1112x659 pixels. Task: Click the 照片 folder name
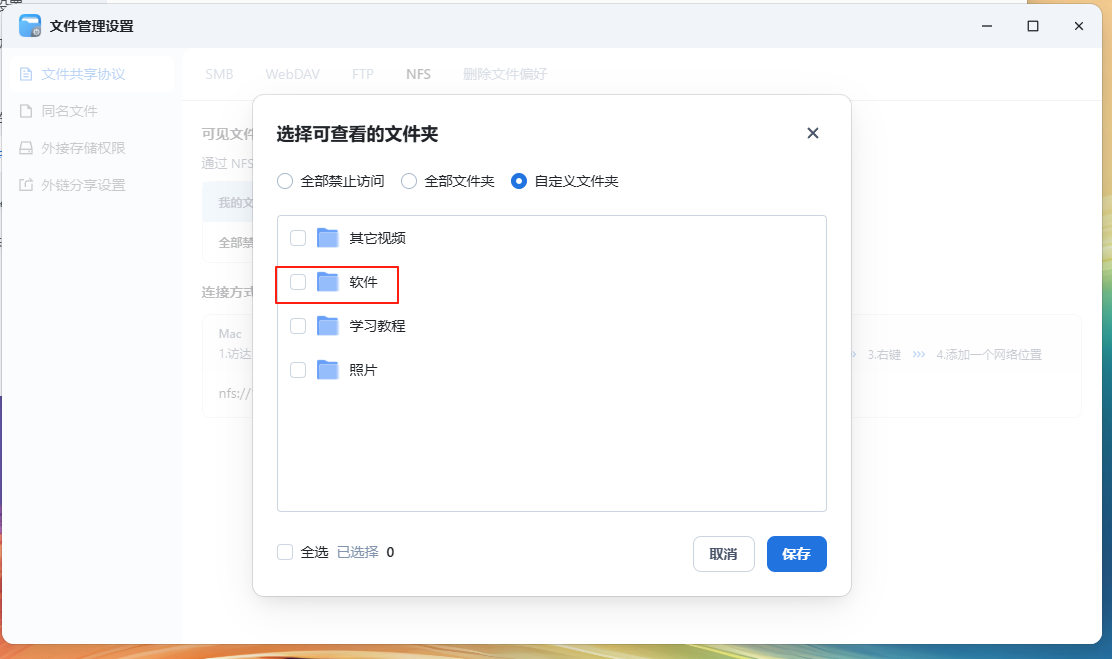click(363, 370)
